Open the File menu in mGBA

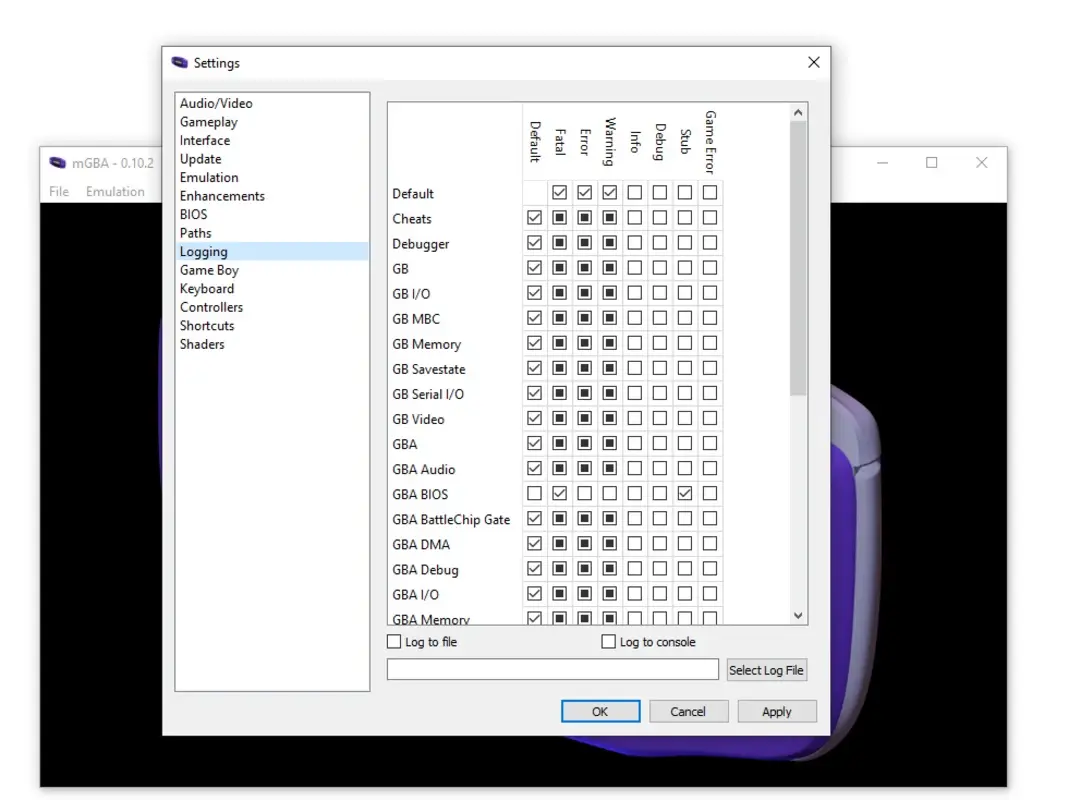click(58, 192)
